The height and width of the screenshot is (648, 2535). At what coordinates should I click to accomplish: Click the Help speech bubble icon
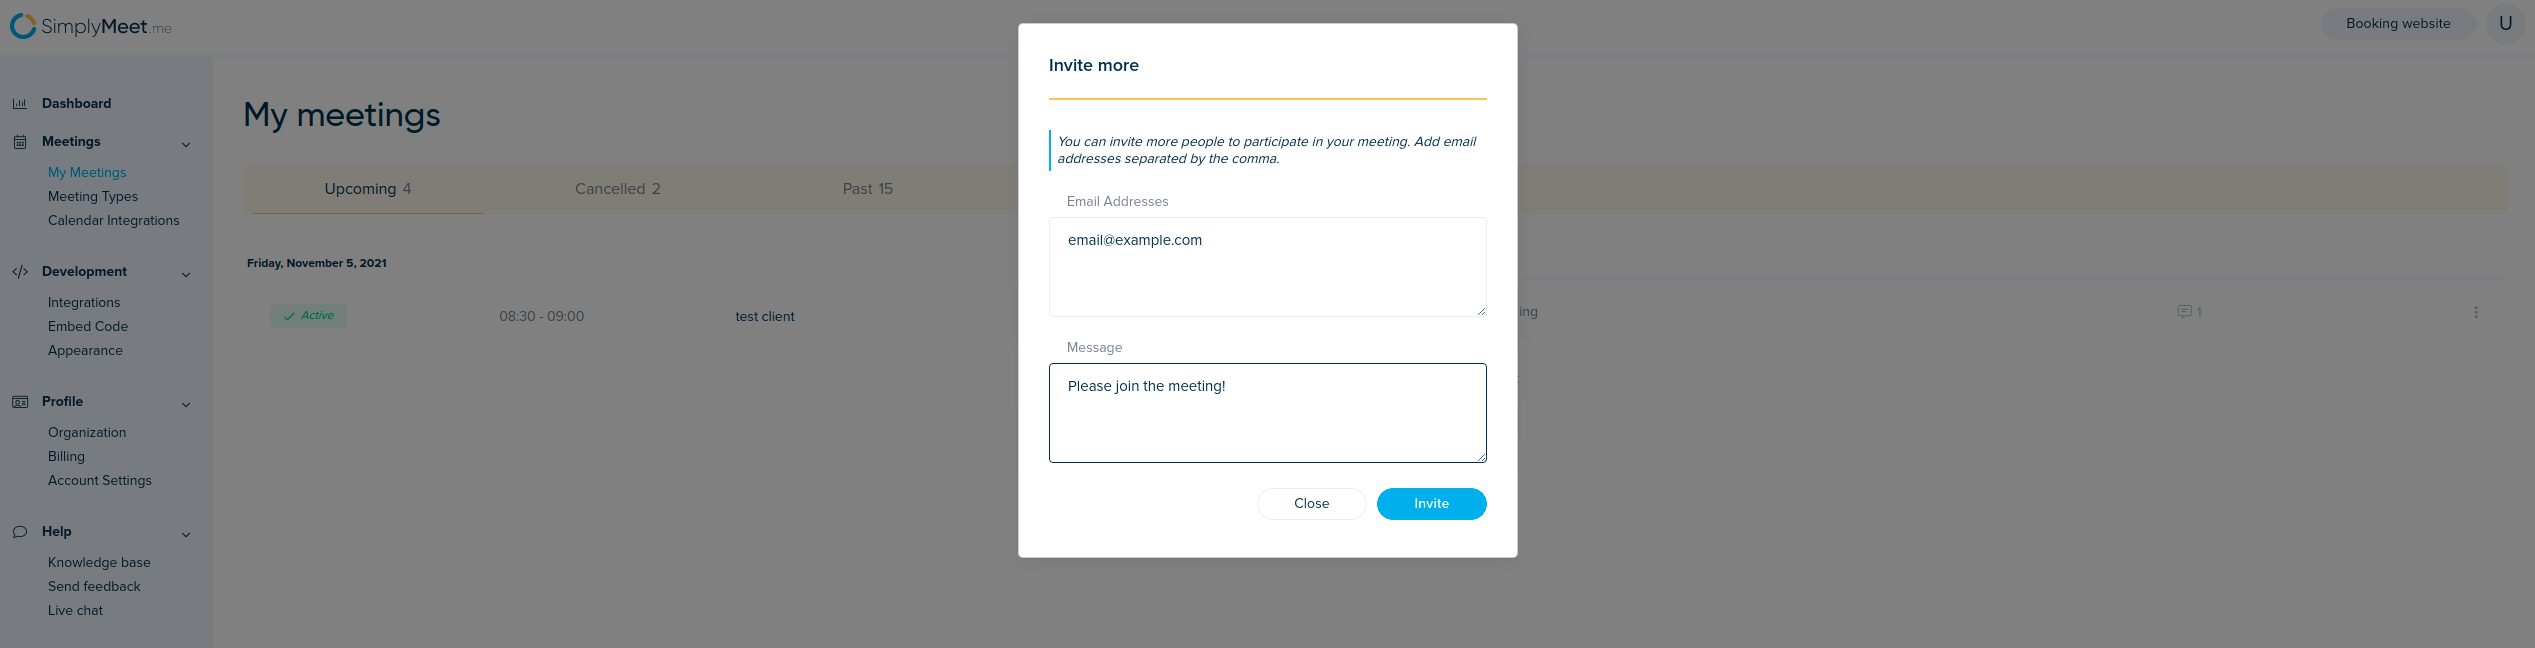click(x=20, y=532)
